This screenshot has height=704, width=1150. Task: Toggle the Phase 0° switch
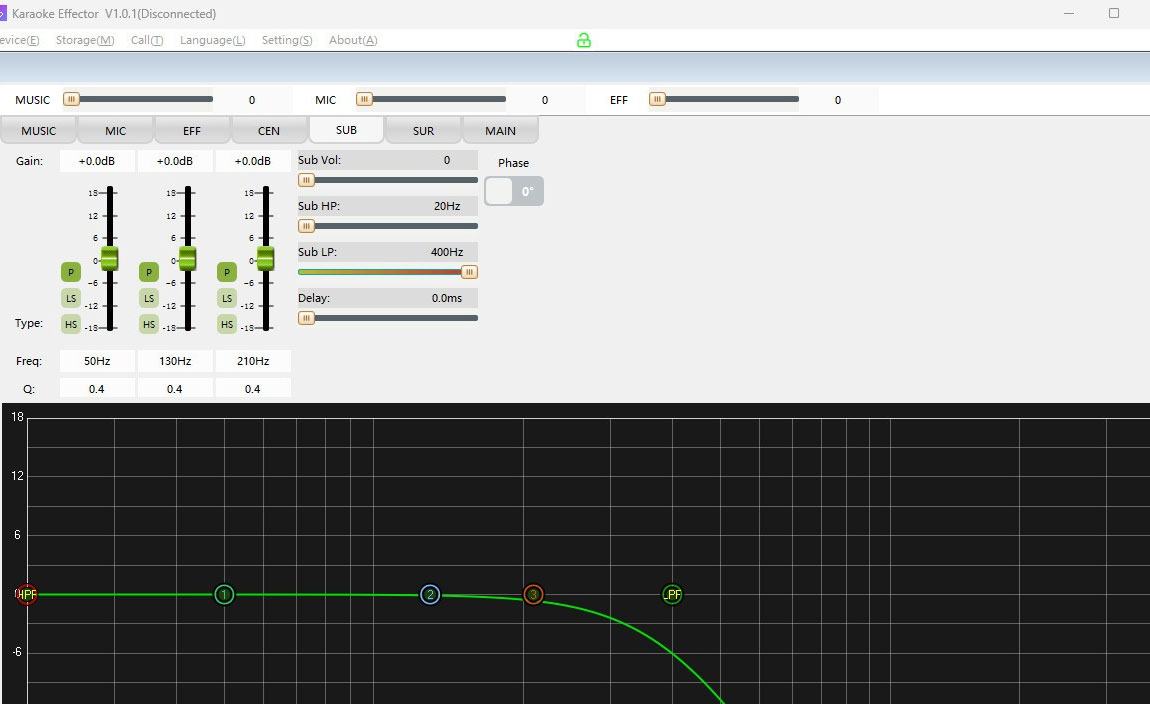point(514,191)
